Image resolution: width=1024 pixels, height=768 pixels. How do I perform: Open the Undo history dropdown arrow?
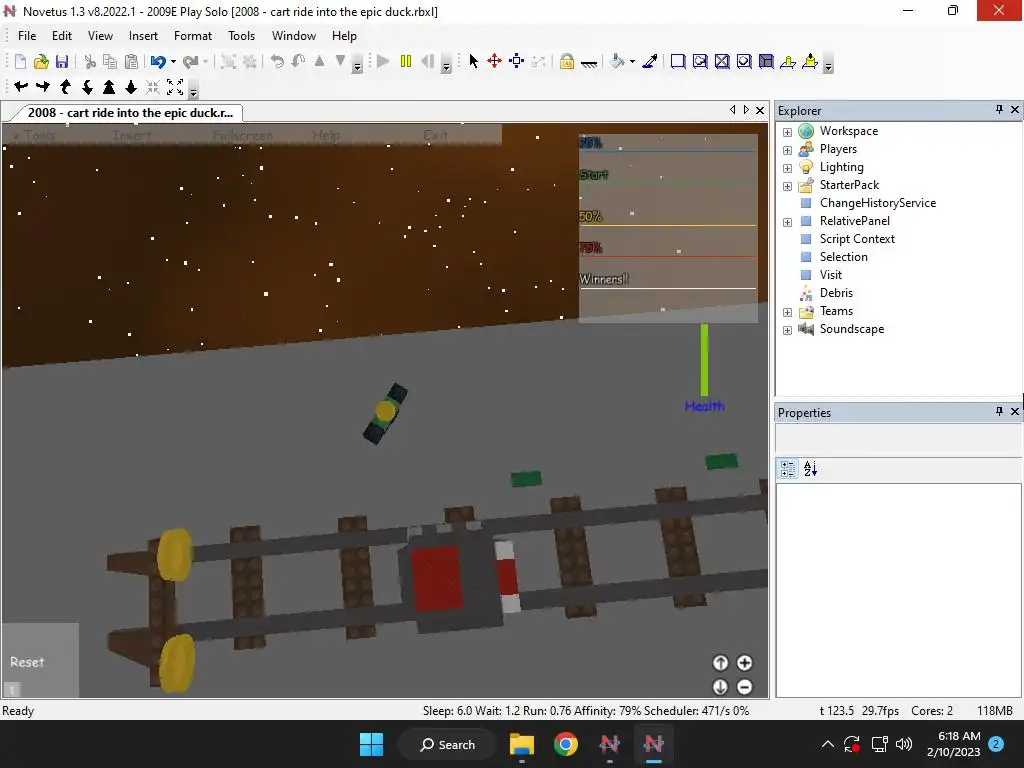click(173, 61)
